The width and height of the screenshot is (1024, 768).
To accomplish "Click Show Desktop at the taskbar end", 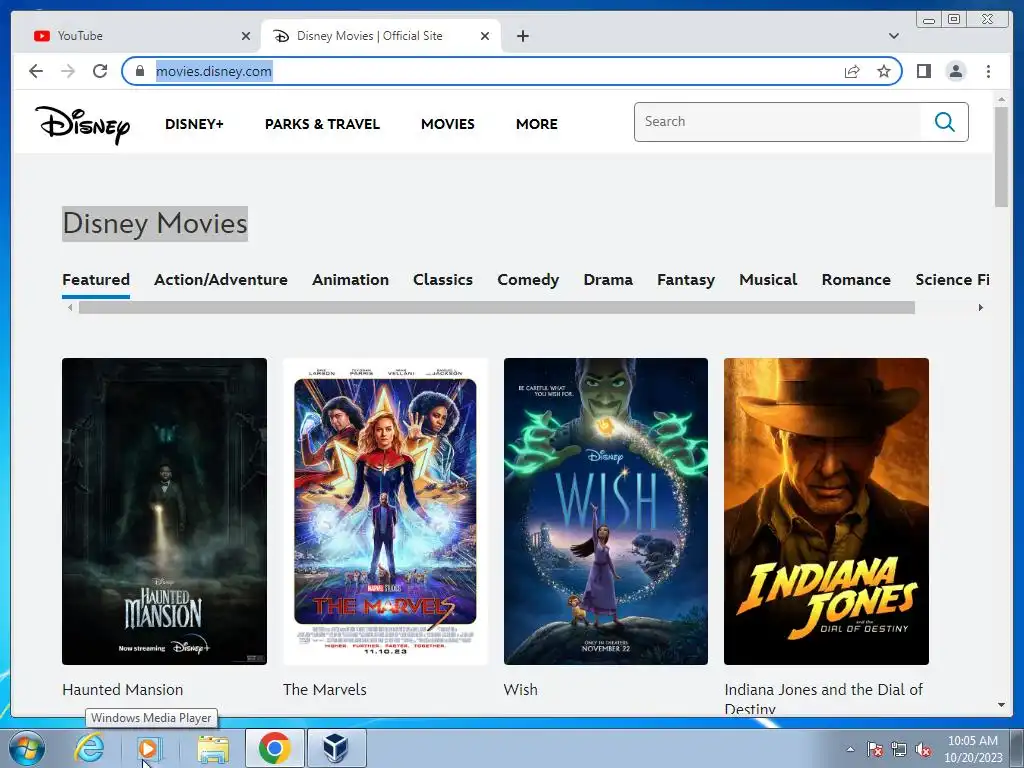I will point(1018,748).
